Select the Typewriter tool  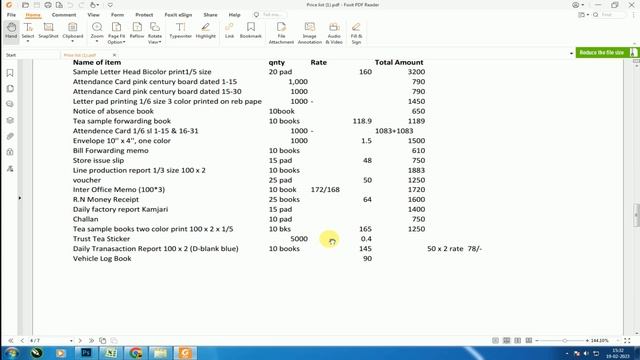[180, 31]
